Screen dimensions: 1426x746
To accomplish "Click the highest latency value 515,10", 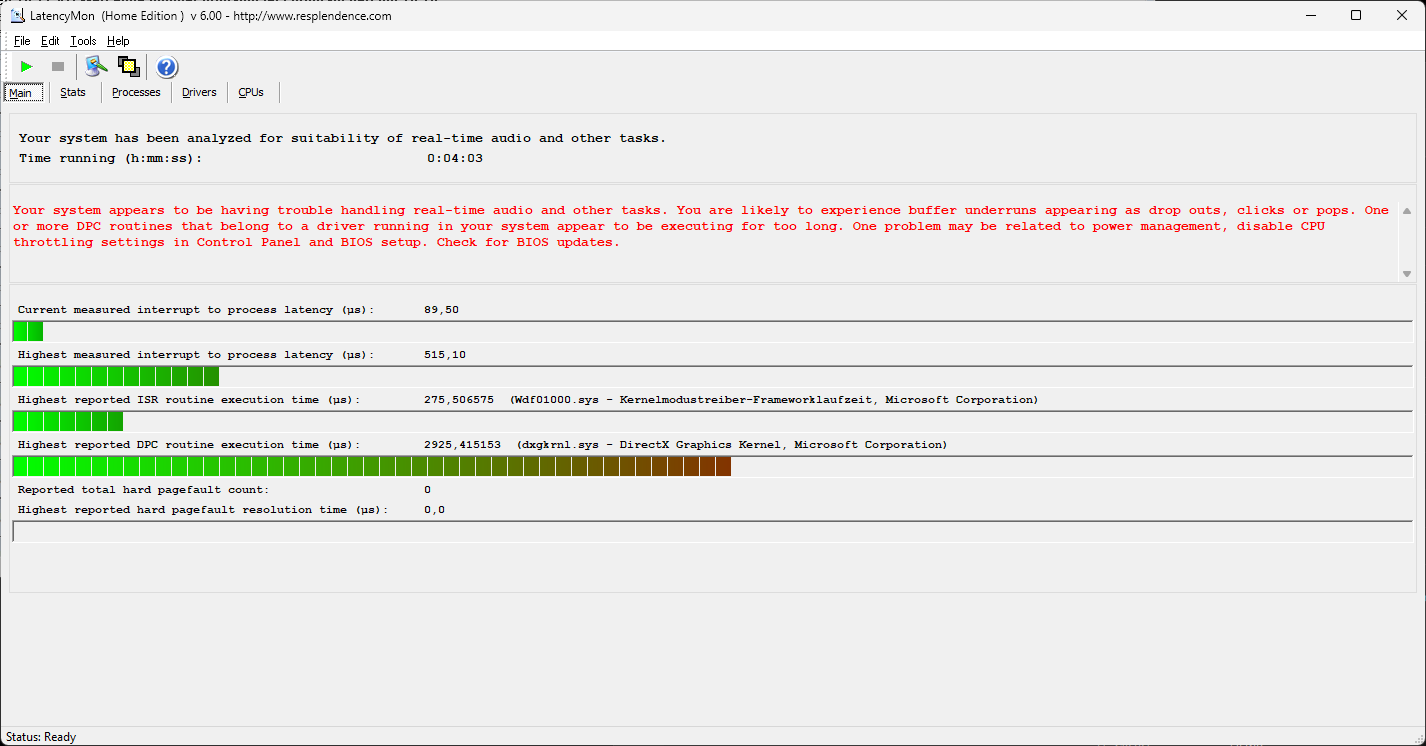I will 445,355.
